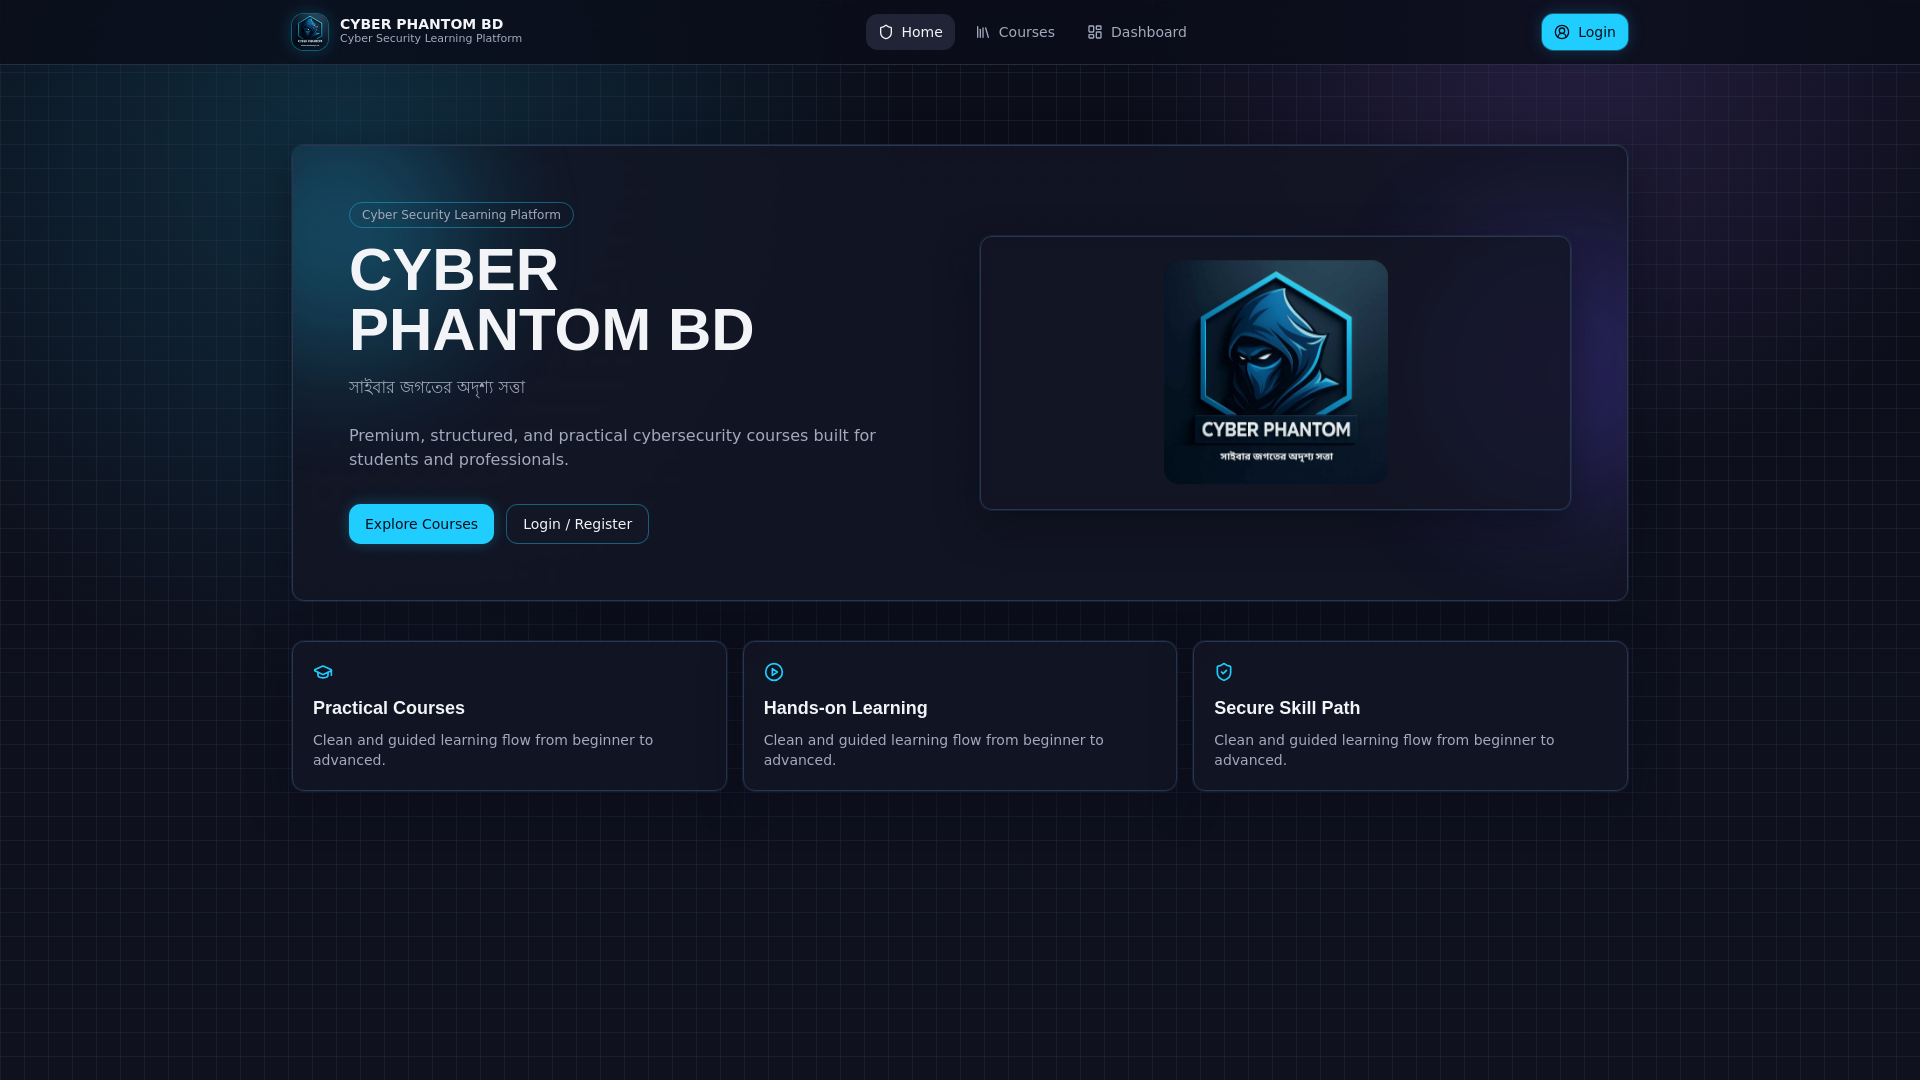
Task: Click the user circle icon in Login button
Action: [x=1562, y=32]
